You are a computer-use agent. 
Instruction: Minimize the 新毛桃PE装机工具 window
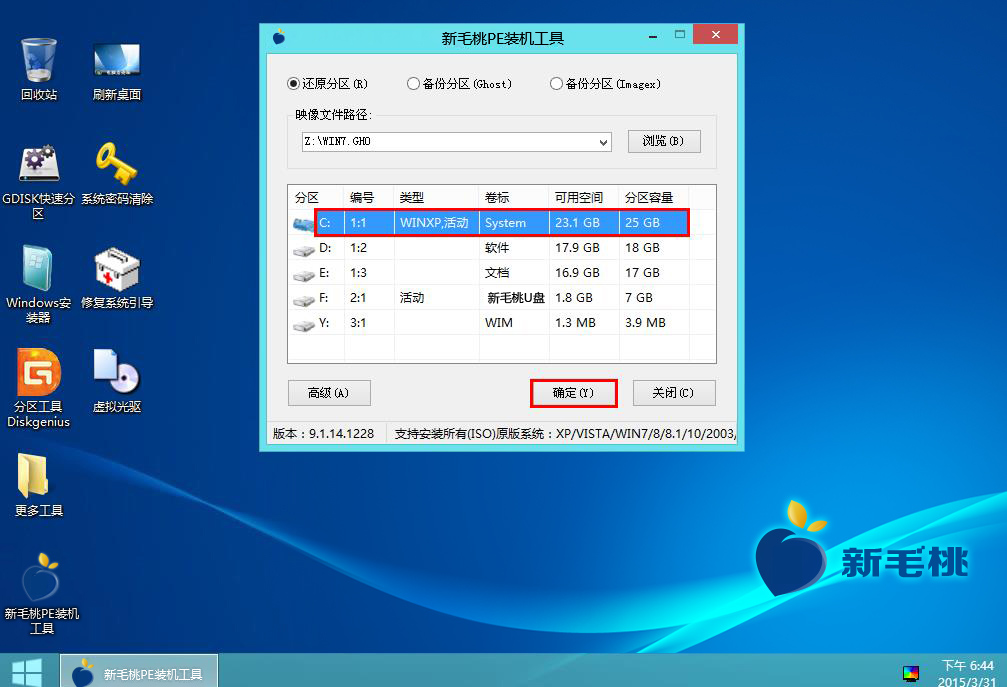(x=653, y=35)
